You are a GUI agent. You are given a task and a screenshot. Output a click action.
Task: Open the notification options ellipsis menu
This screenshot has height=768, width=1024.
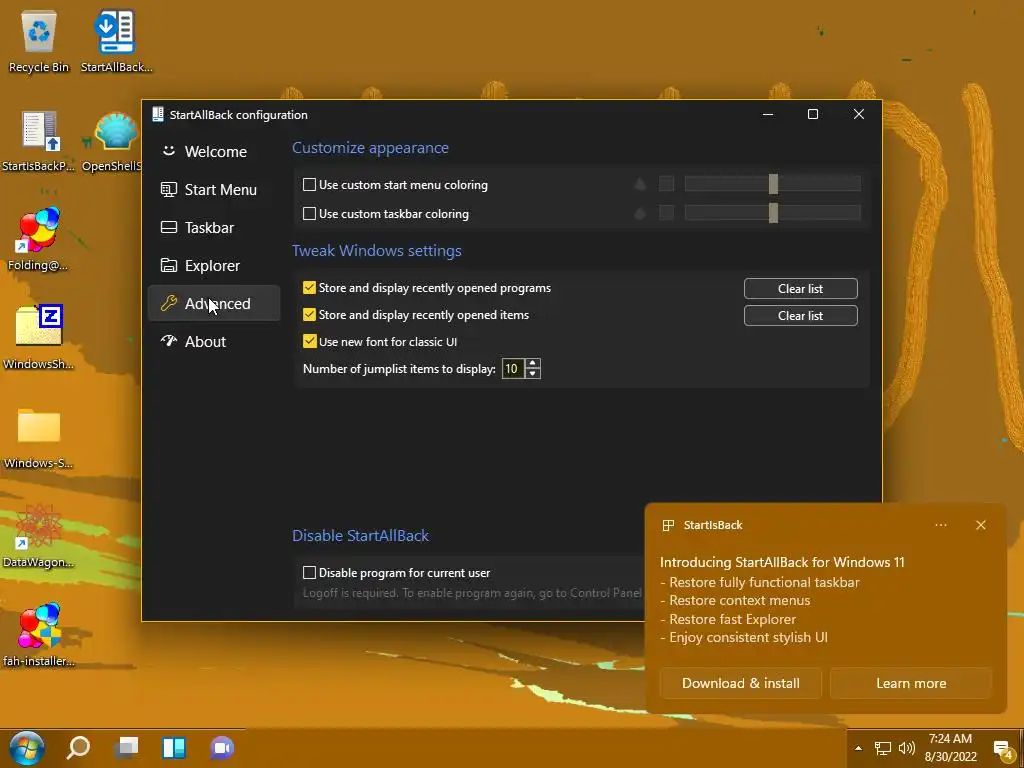940,525
